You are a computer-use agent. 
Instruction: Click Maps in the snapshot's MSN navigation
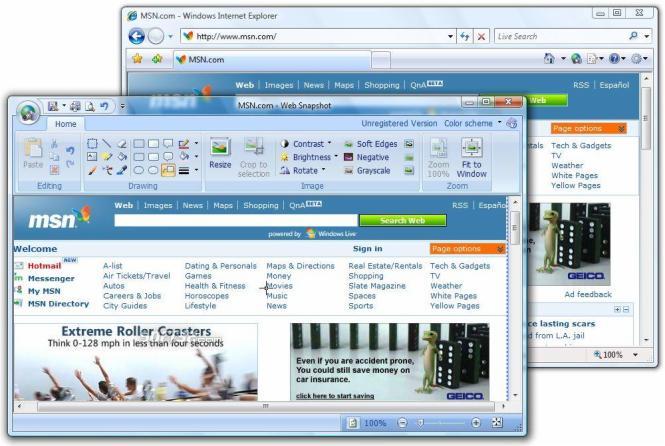(x=223, y=205)
